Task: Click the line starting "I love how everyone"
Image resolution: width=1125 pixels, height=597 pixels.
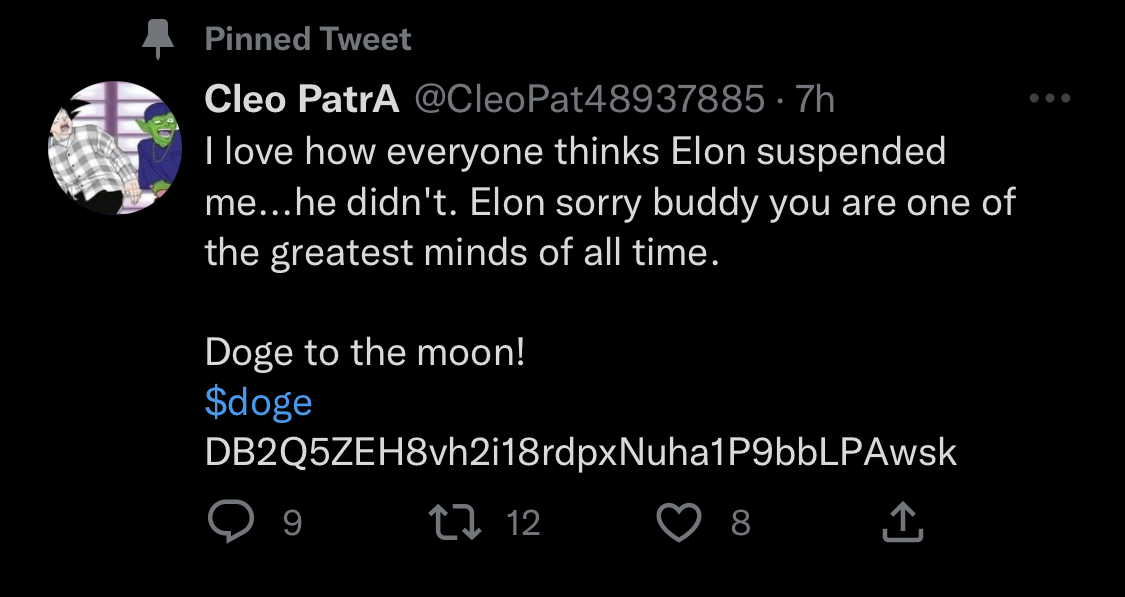Action: pos(575,151)
